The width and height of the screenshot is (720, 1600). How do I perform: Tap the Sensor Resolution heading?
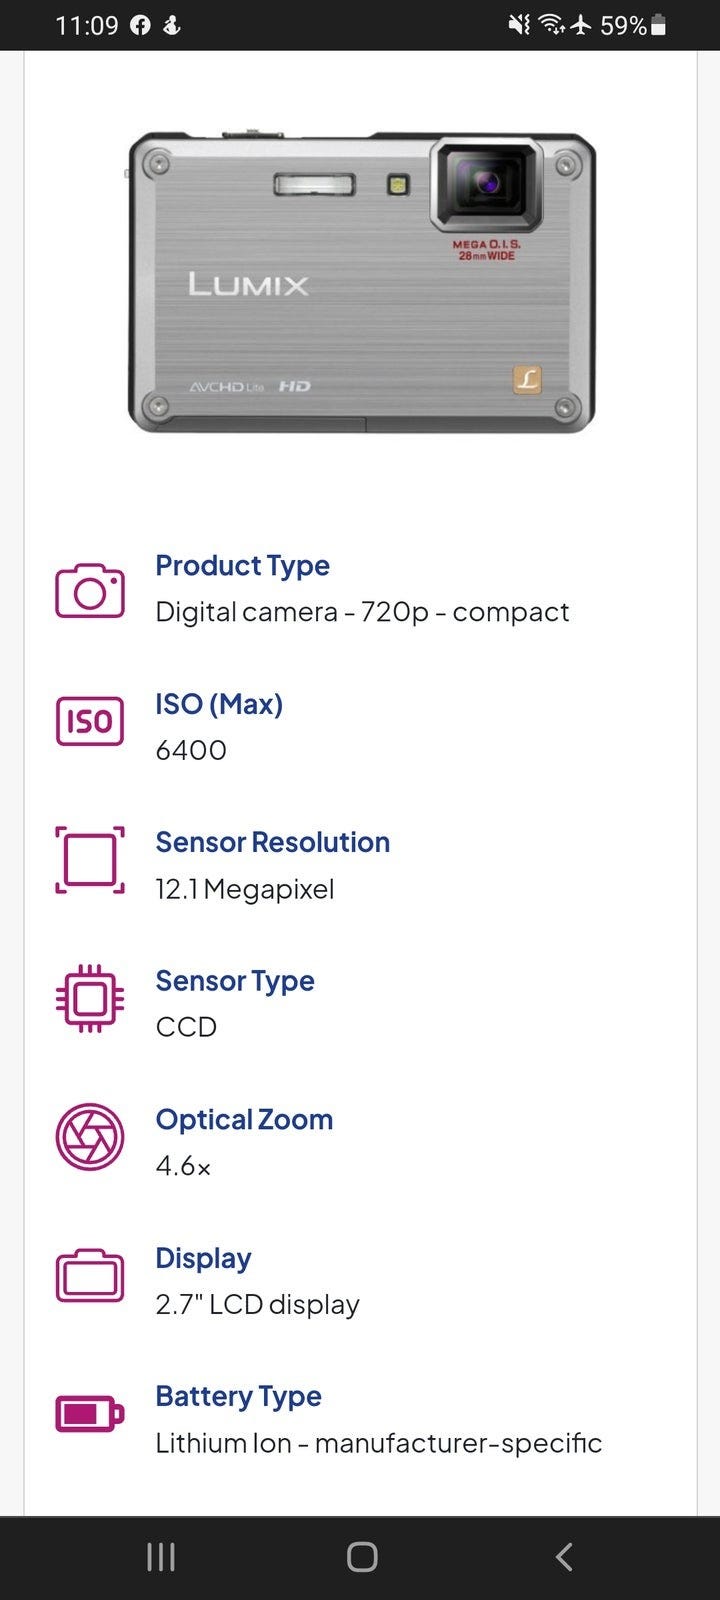tap(272, 842)
